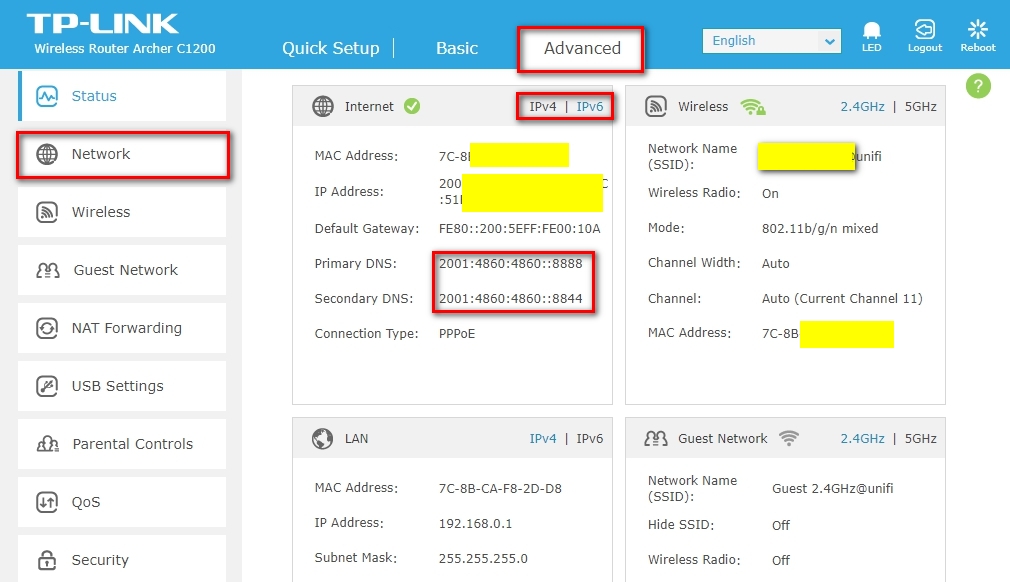Click Channel value Auto (Current Channel 11)
This screenshot has height=582, width=1010.
tap(842, 299)
